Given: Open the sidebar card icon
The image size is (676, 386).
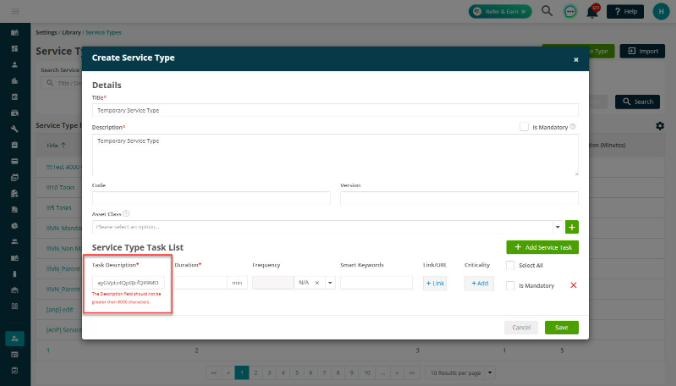Looking at the screenshot, I should [x=15, y=161].
